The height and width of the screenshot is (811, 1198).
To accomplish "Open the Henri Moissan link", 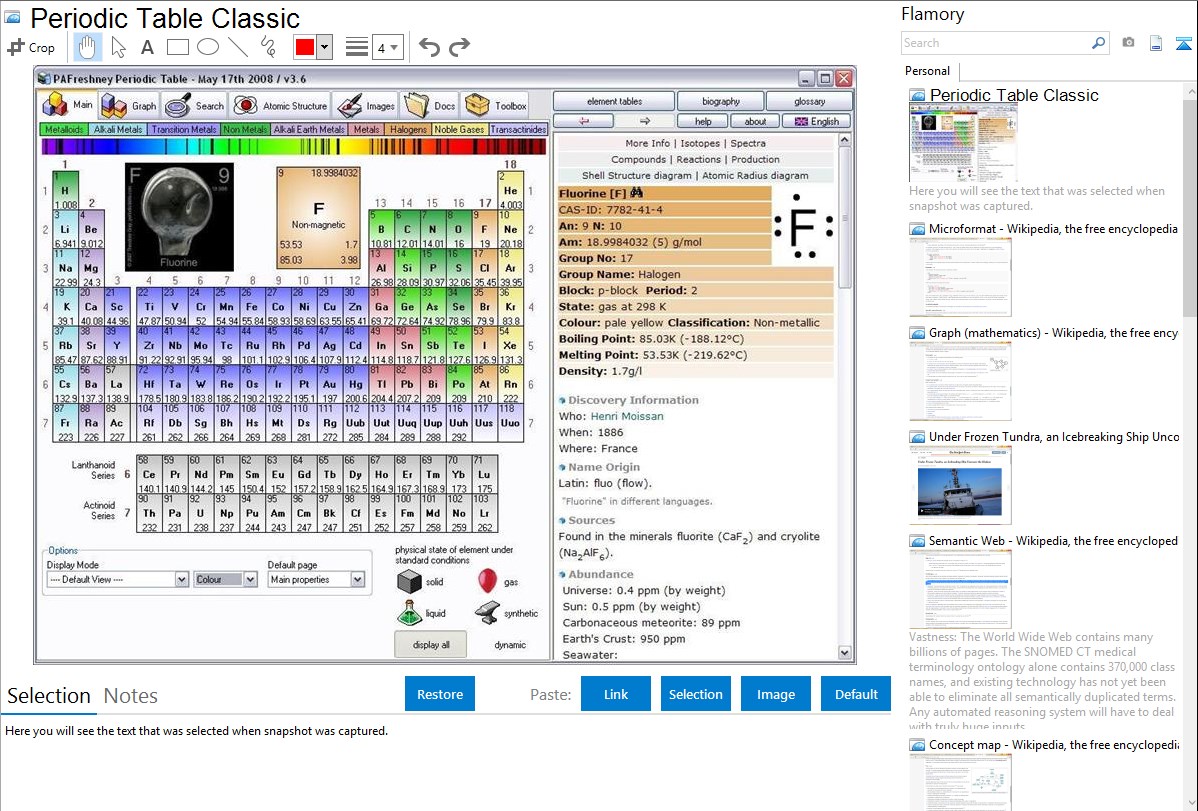I will [x=627, y=417].
